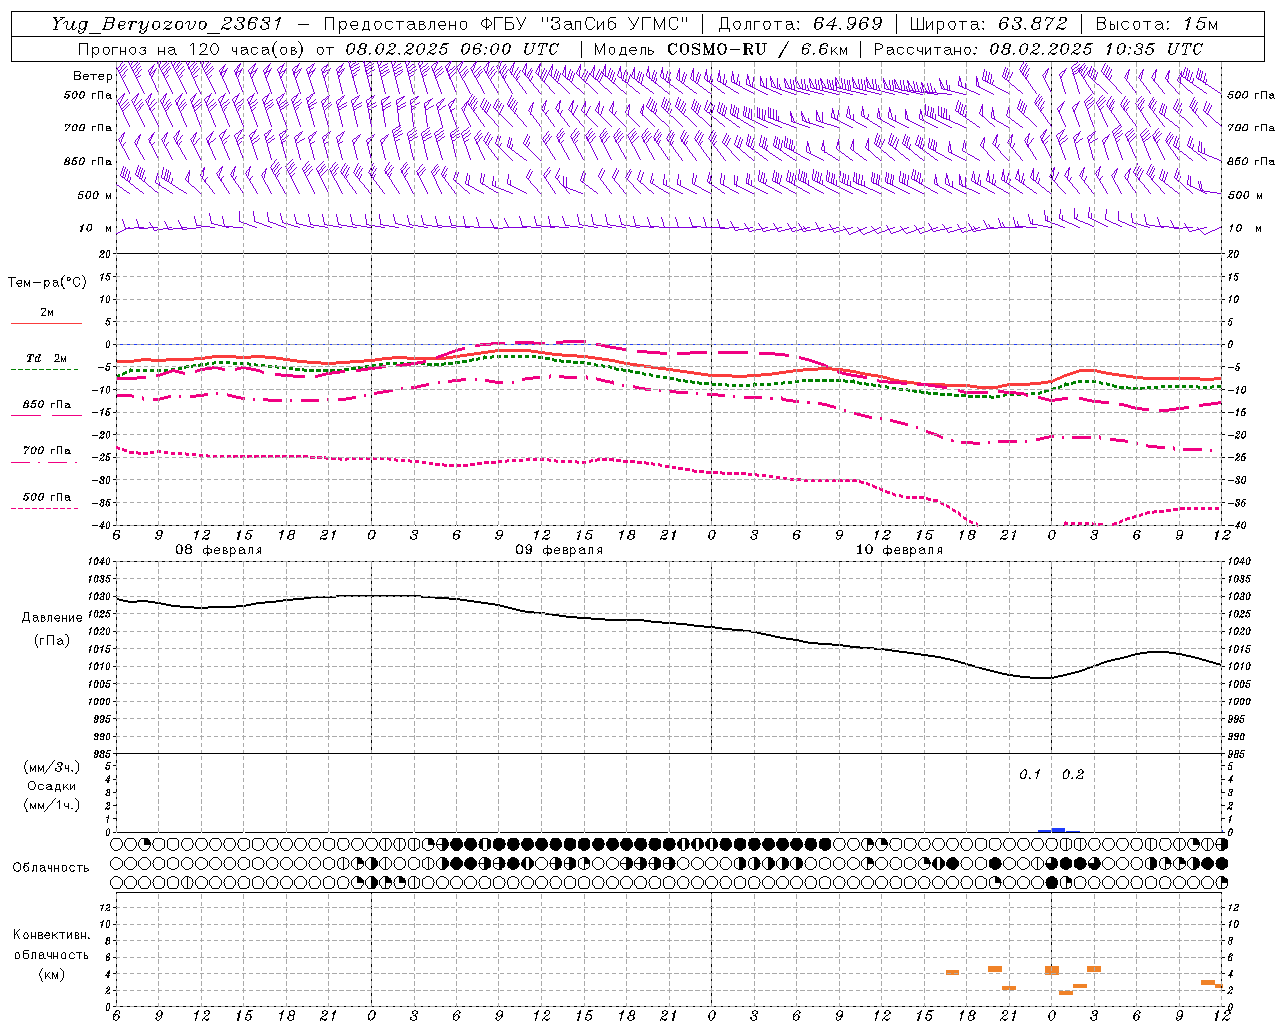Click the station title Yug_Beryozovo_23631
The width and height of the screenshot is (1280, 1024).
[167, 24]
